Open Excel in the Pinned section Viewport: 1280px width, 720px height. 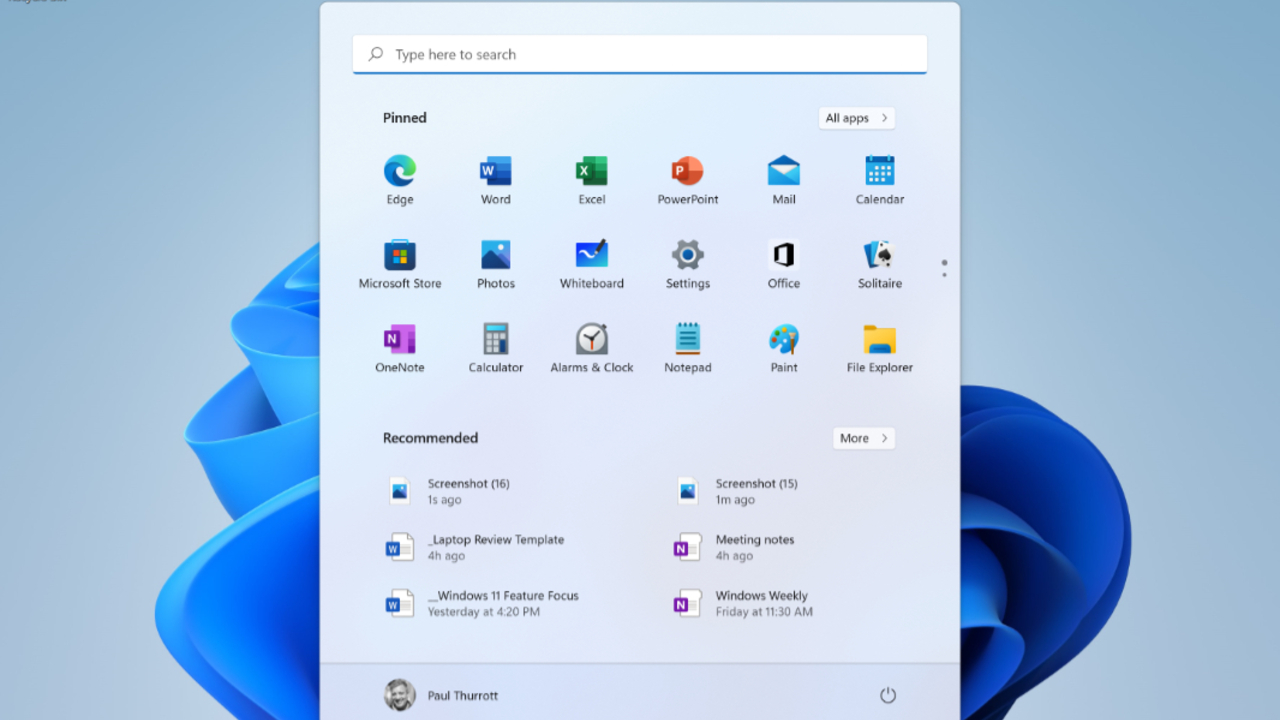(592, 180)
